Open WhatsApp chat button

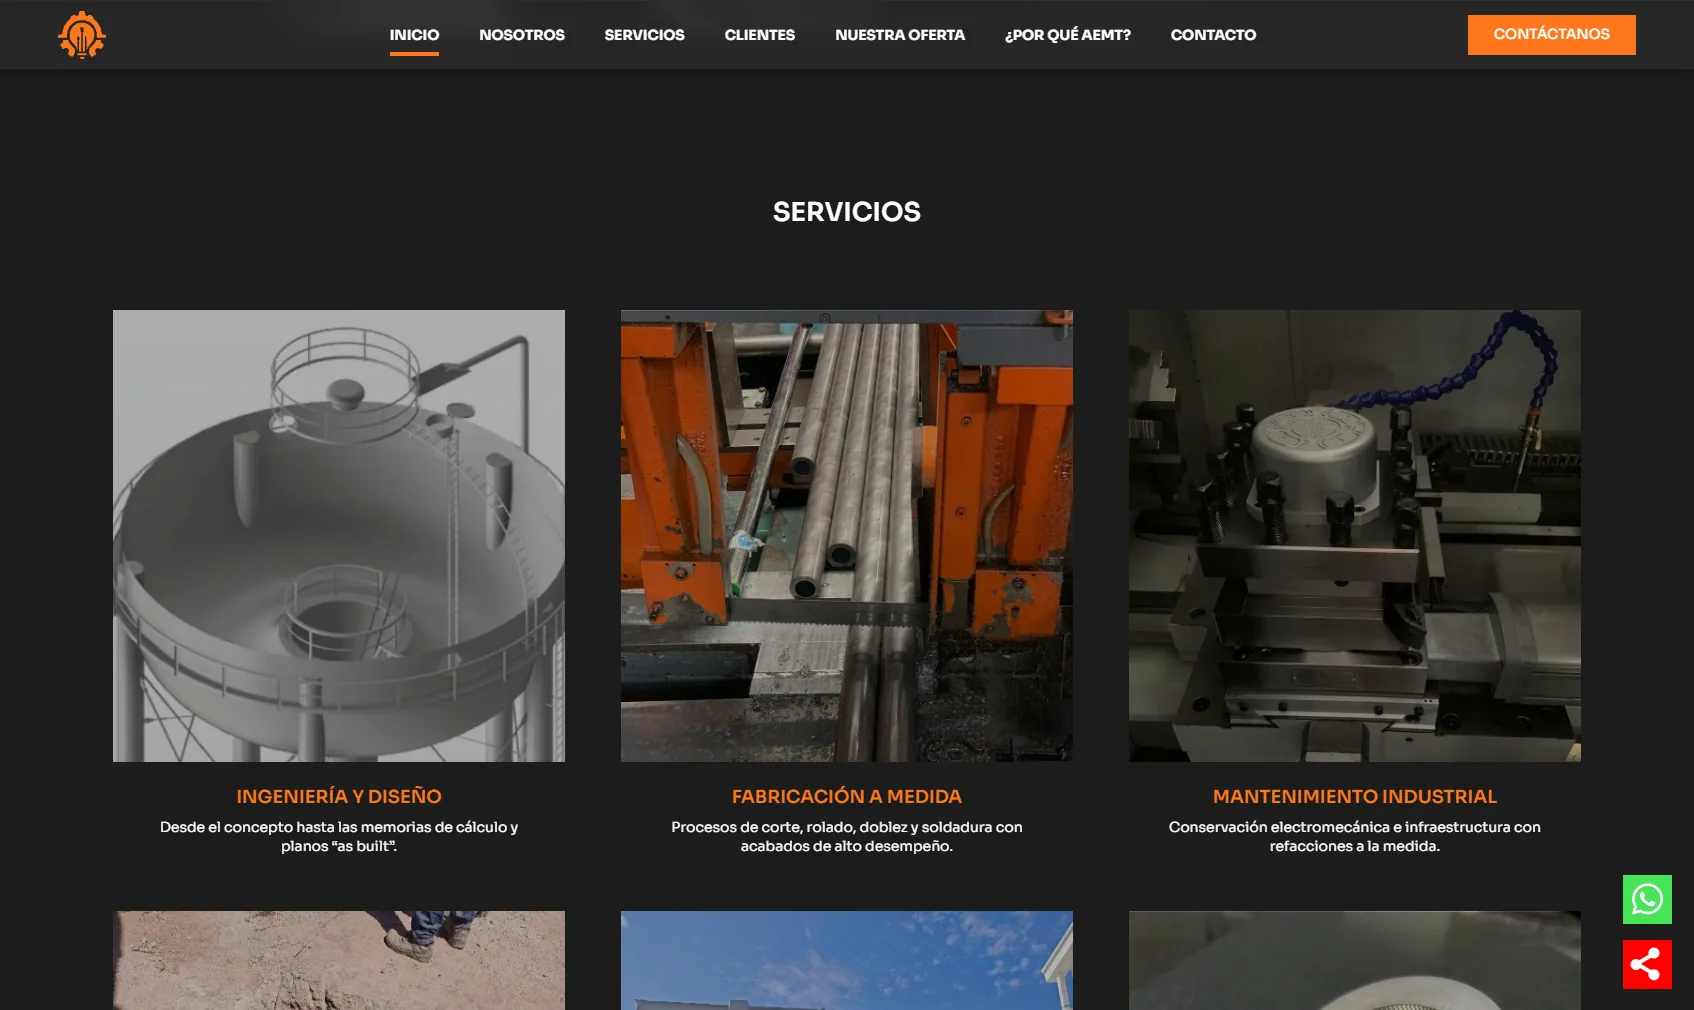(1647, 899)
